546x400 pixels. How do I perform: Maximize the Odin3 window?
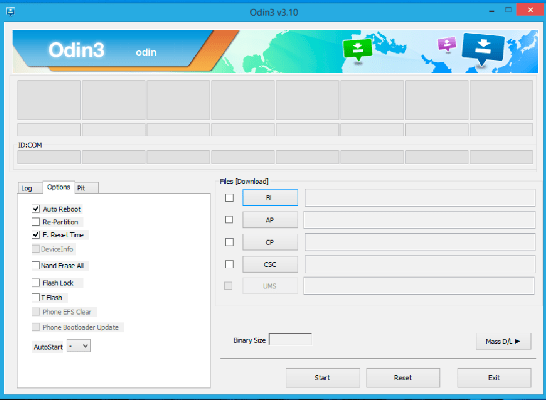pyautogui.click(x=508, y=10)
